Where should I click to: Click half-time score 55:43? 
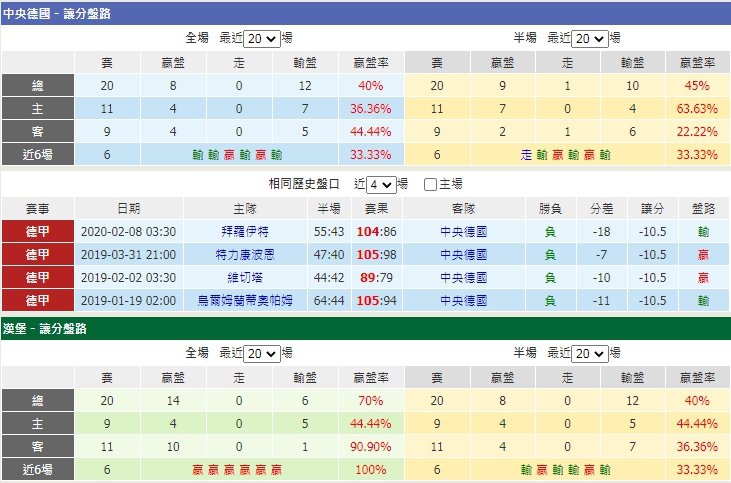point(329,232)
